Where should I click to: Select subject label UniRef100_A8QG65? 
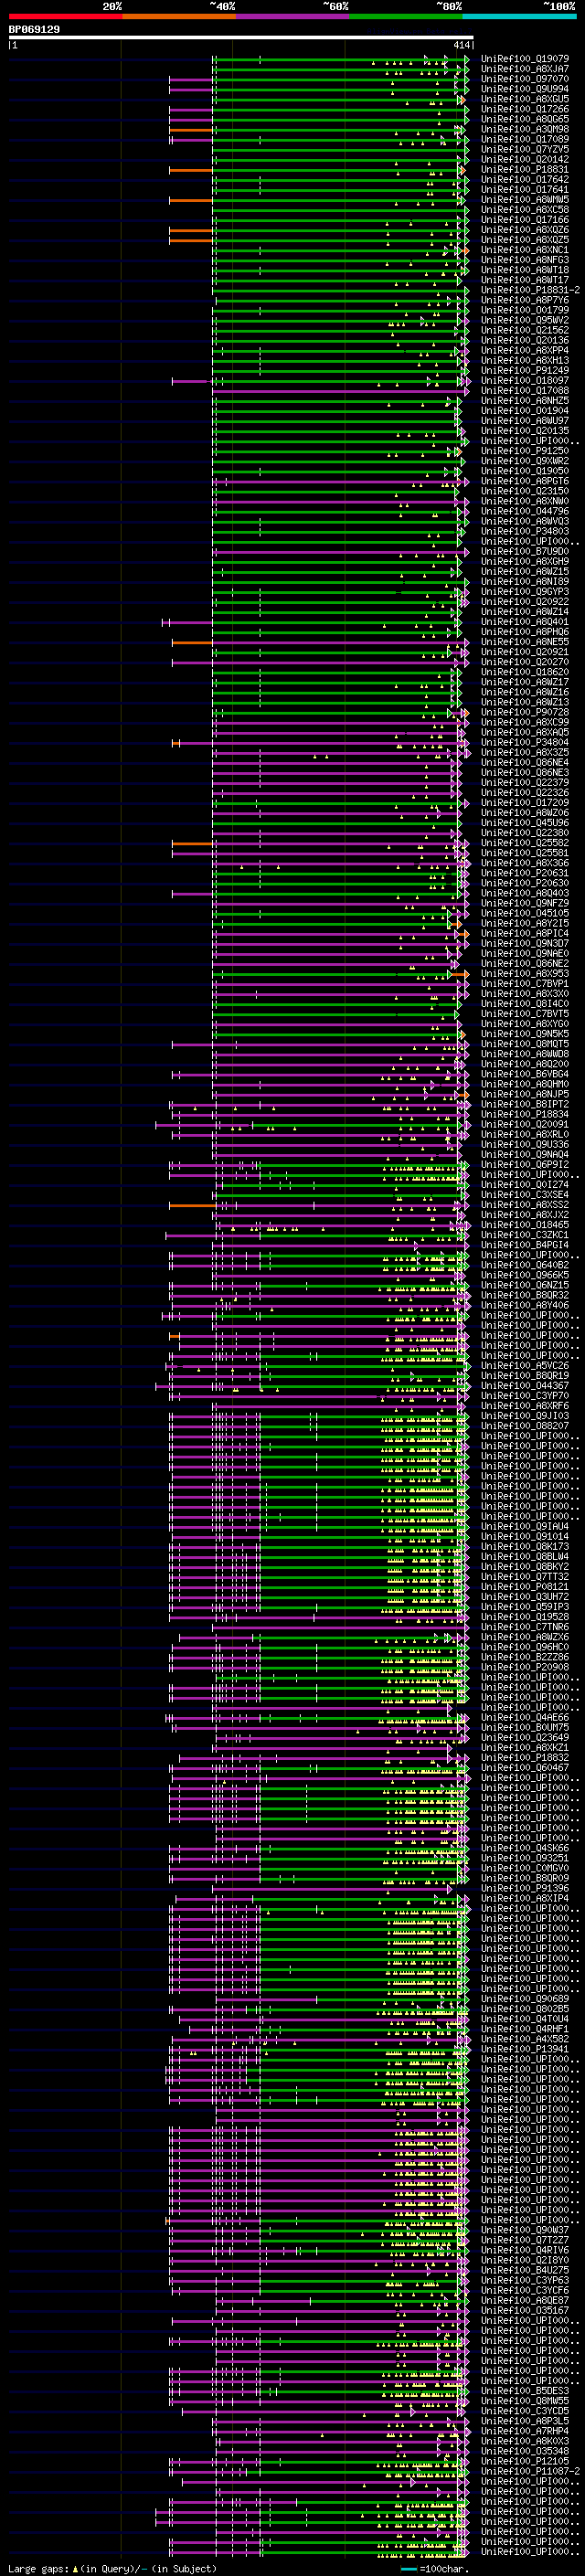click(x=525, y=119)
